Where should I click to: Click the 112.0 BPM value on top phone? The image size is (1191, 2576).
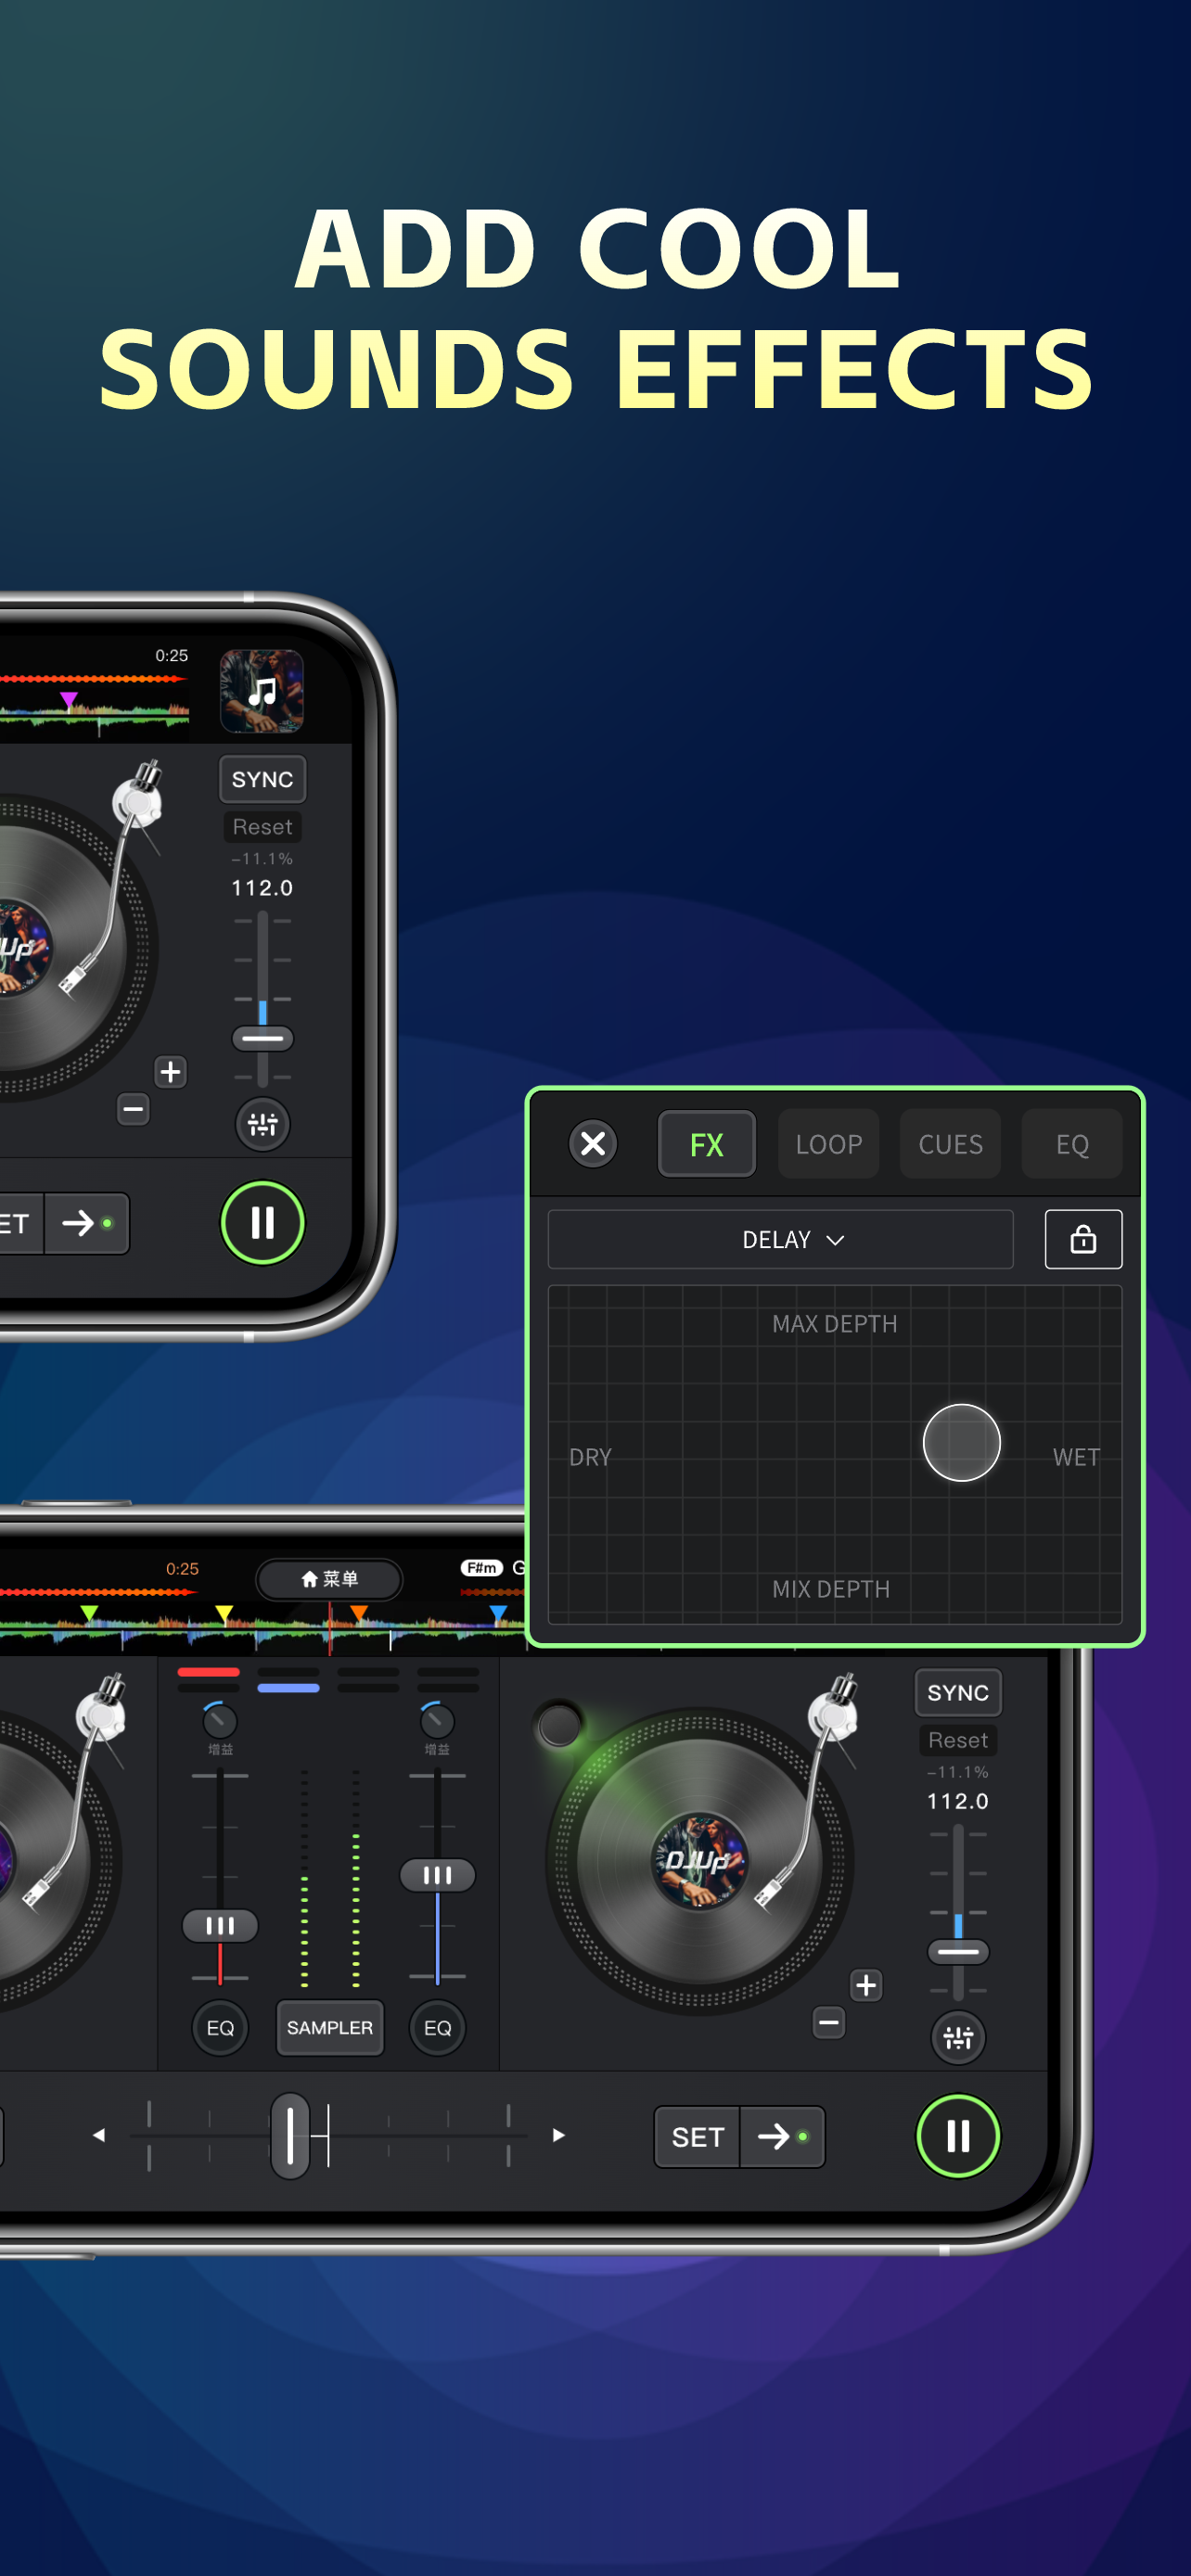point(262,888)
